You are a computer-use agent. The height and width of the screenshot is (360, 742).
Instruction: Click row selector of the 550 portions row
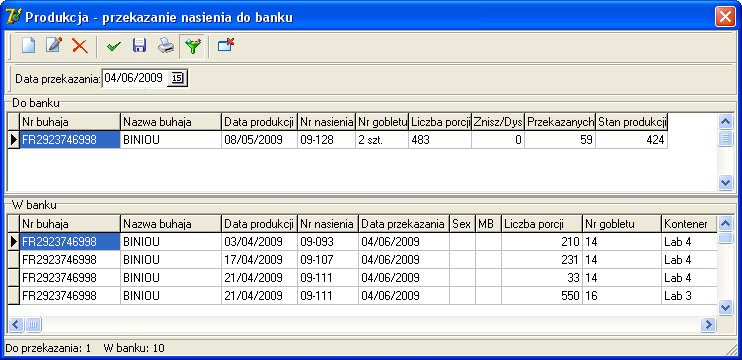pos(14,296)
